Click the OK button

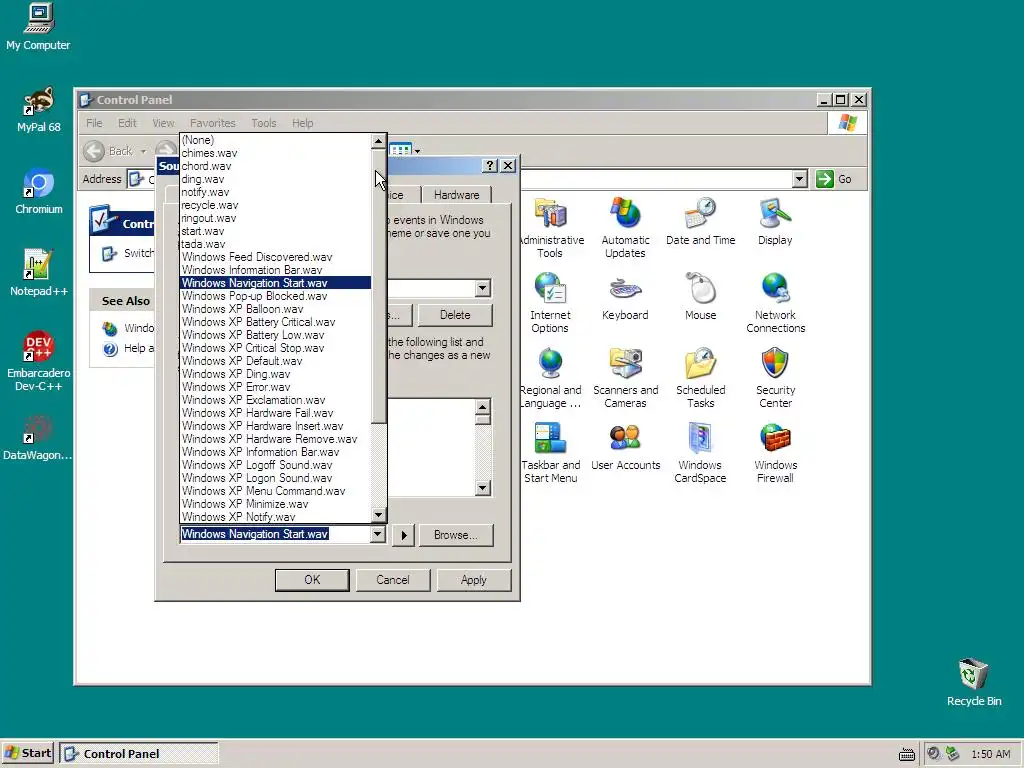click(312, 580)
